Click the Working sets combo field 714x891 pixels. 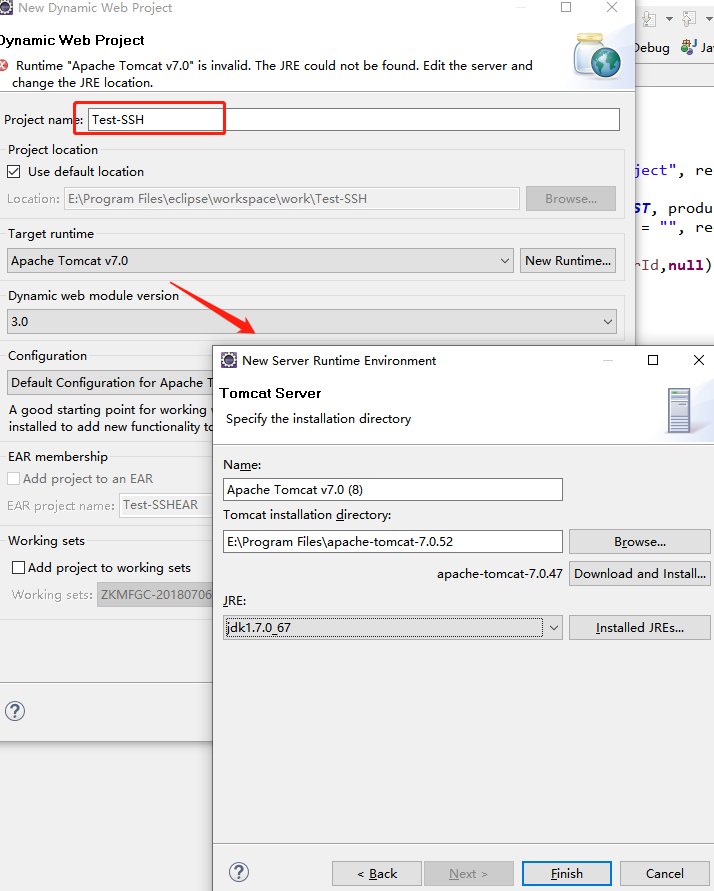[x=155, y=594]
